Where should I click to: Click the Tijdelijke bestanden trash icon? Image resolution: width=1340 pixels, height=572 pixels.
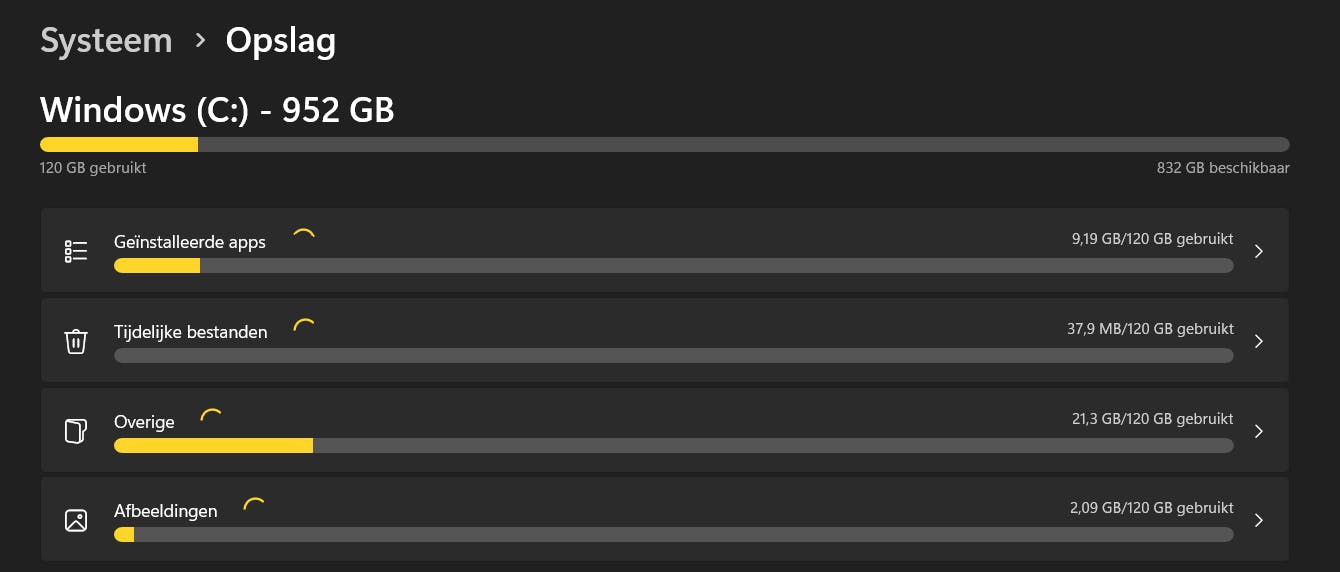point(76,341)
